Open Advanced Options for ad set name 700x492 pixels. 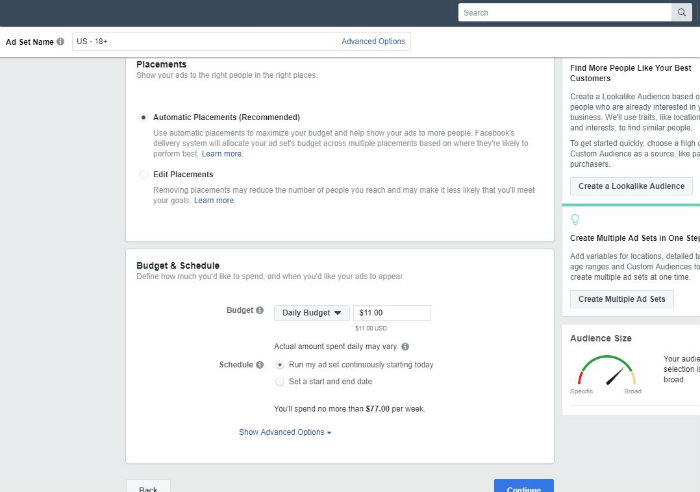pos(373,42)
